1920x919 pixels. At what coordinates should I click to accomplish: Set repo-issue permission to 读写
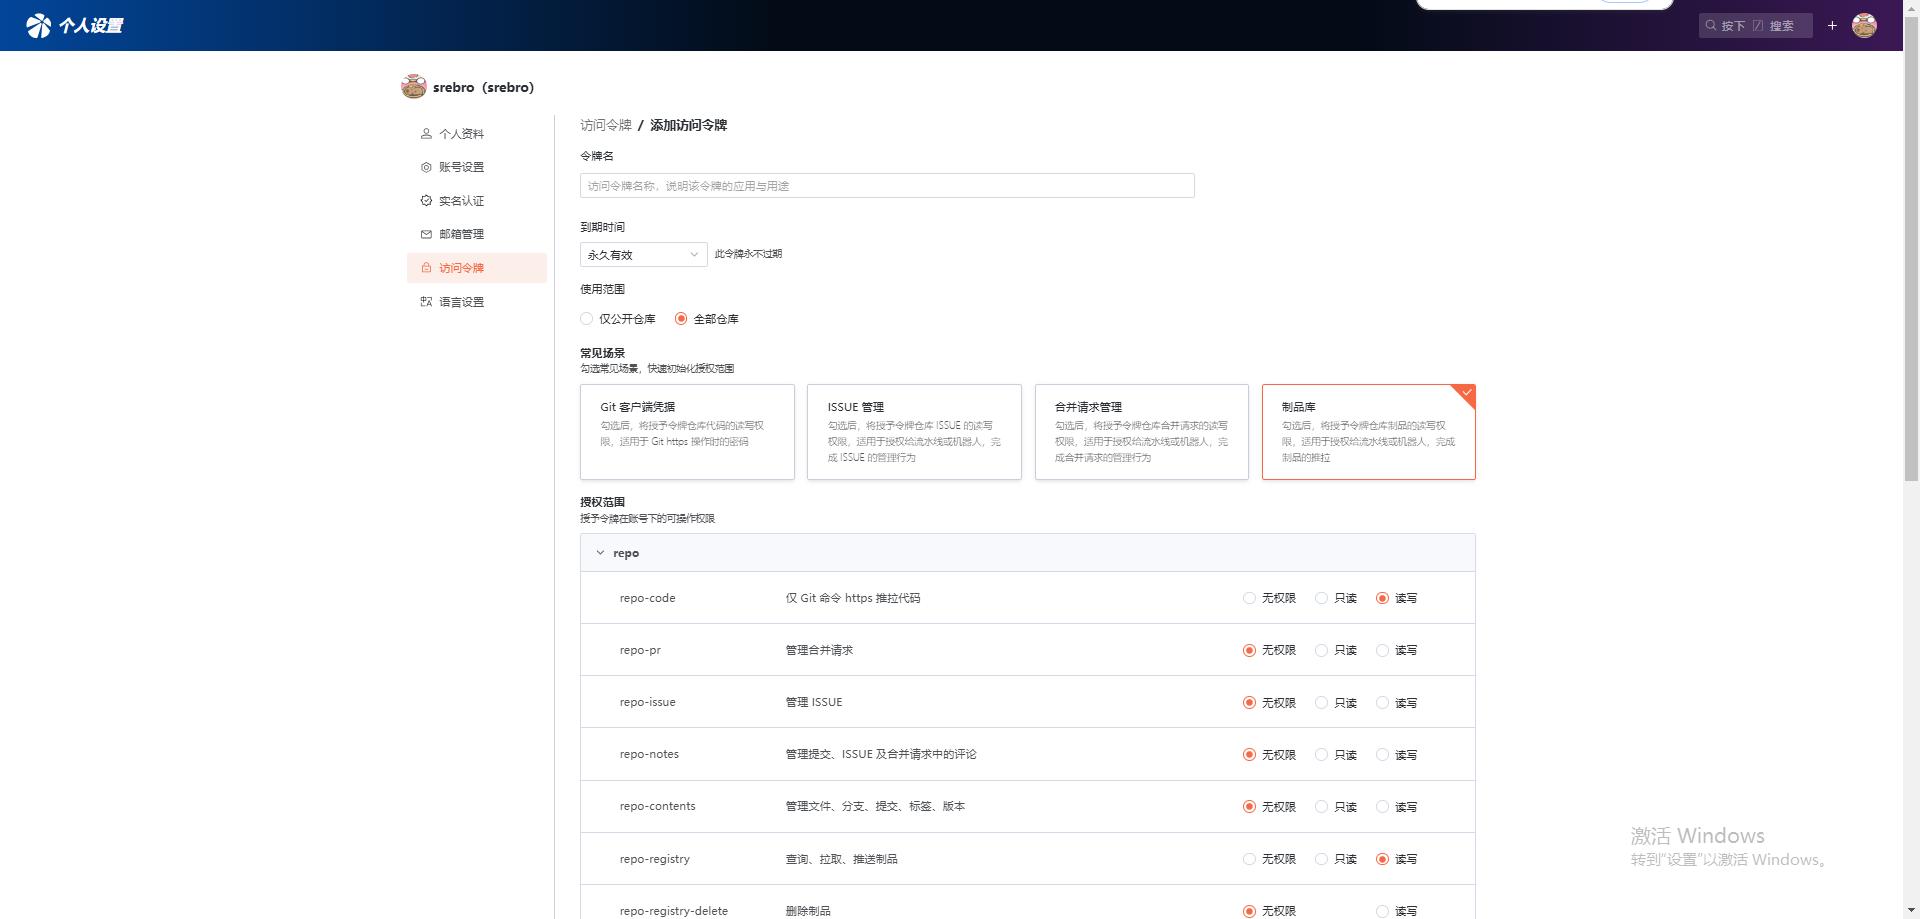point(1382,703)
